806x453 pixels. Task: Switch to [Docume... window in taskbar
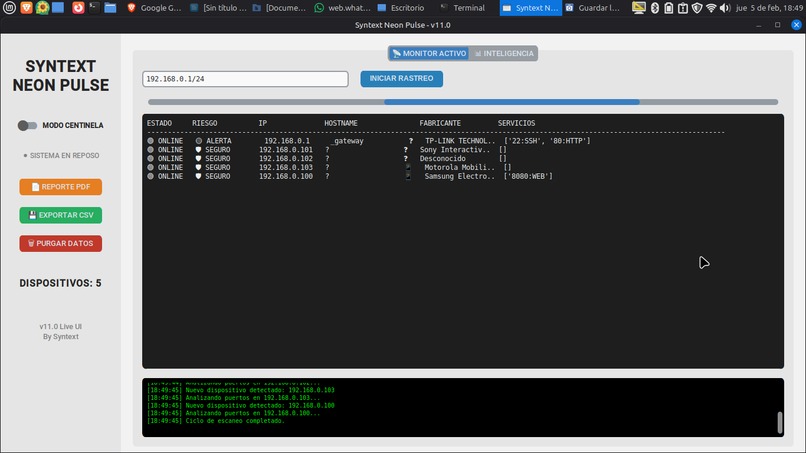coord(280,8)
